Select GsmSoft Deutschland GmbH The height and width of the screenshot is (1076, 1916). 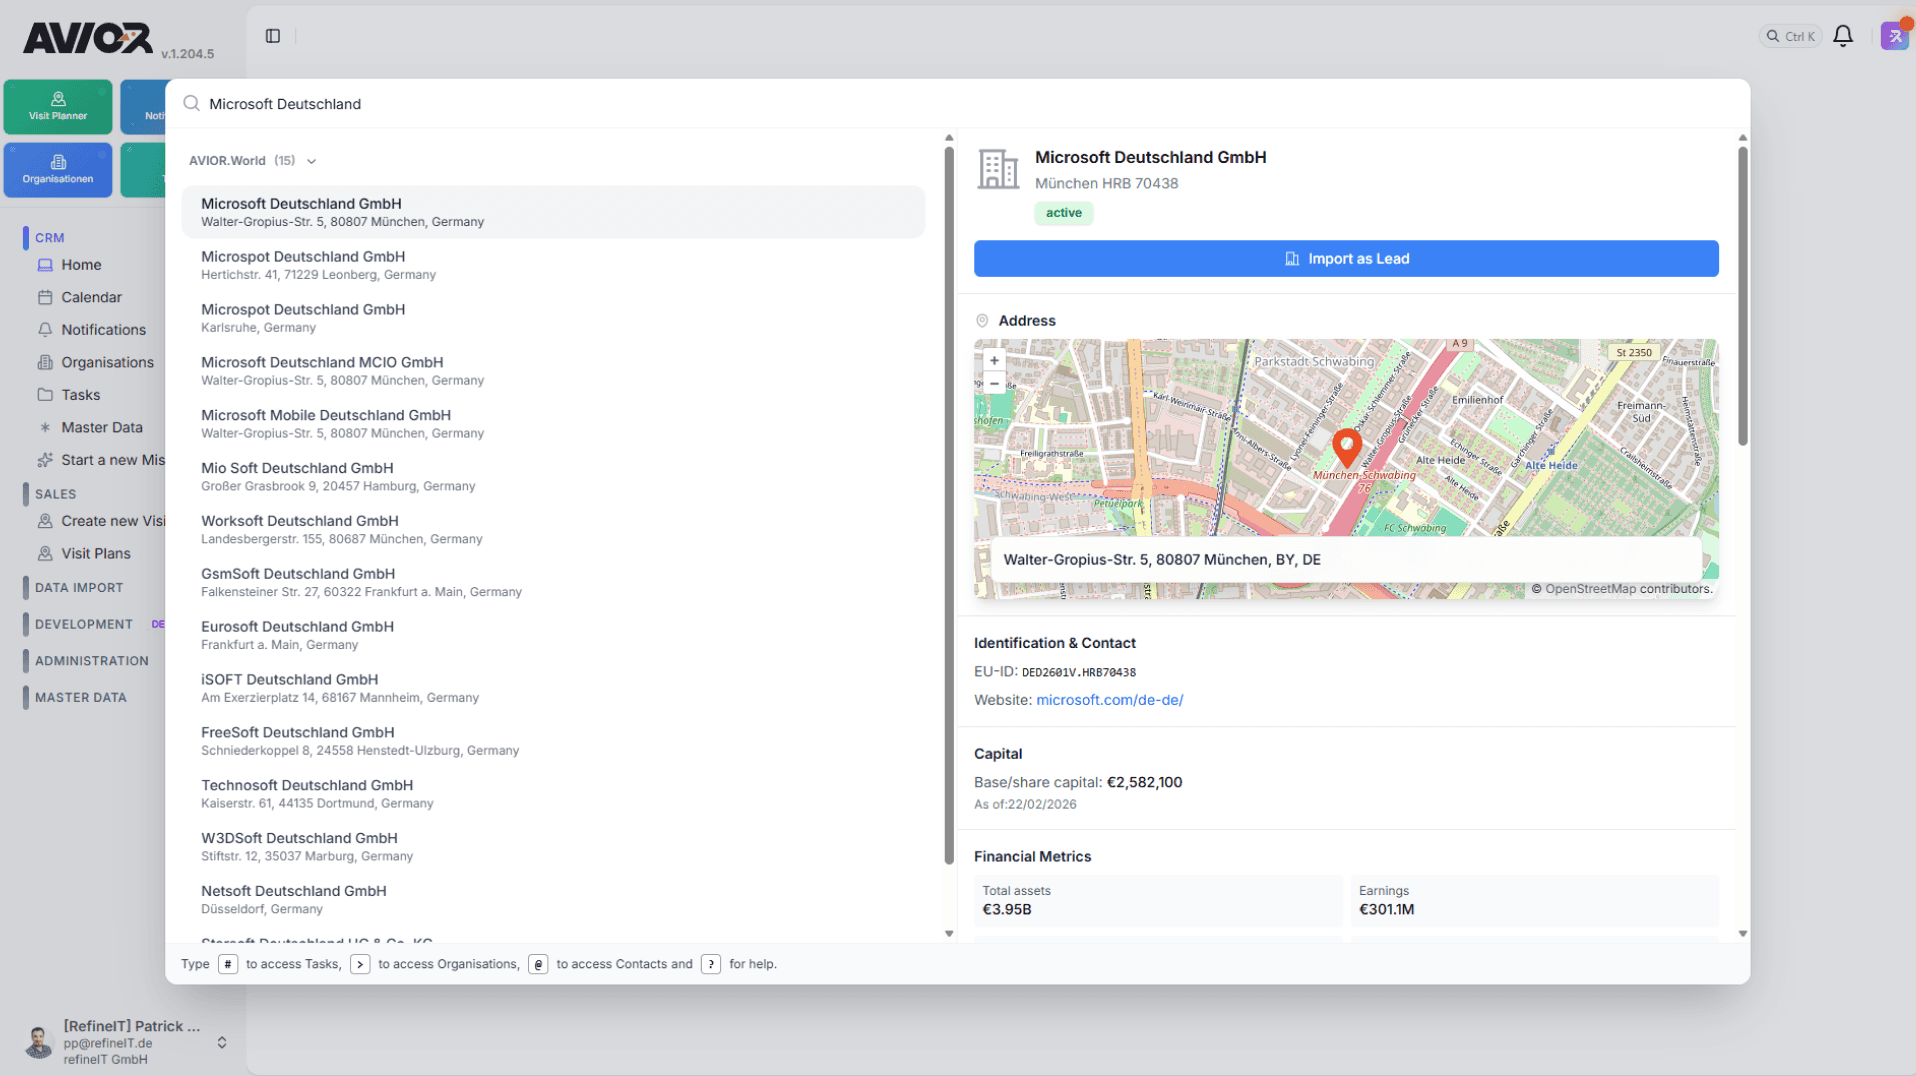(553, 583)
